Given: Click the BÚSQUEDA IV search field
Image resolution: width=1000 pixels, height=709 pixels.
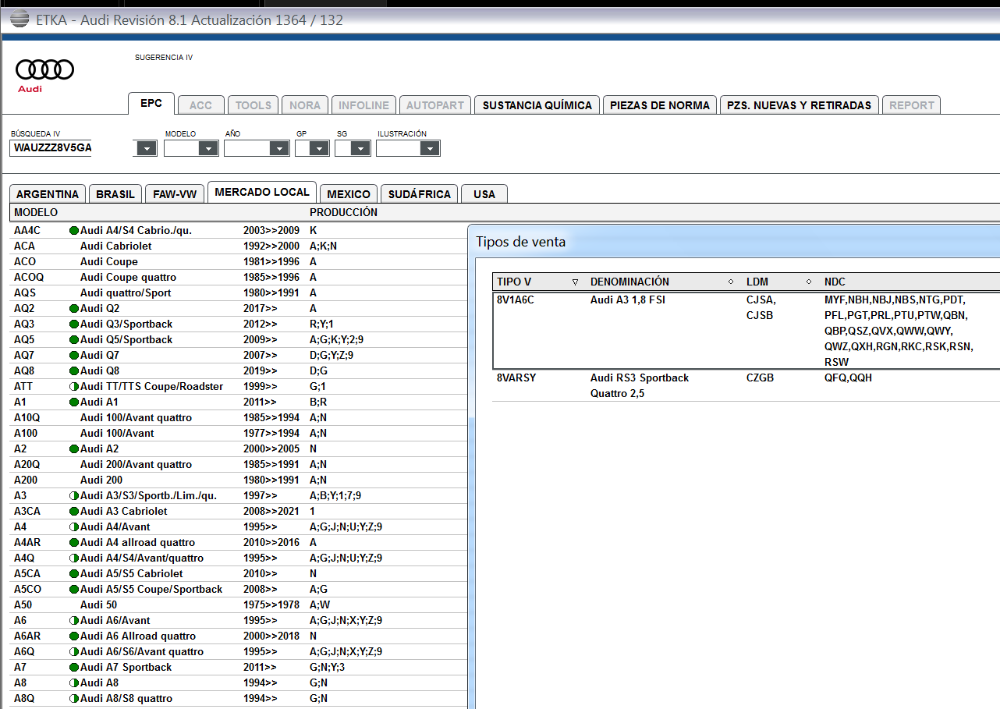Looking at the screenshot, I should [51, 148].
